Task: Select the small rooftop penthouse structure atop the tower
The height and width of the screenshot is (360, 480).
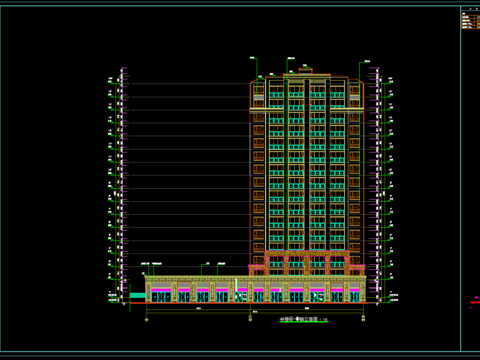Action: 305,70
